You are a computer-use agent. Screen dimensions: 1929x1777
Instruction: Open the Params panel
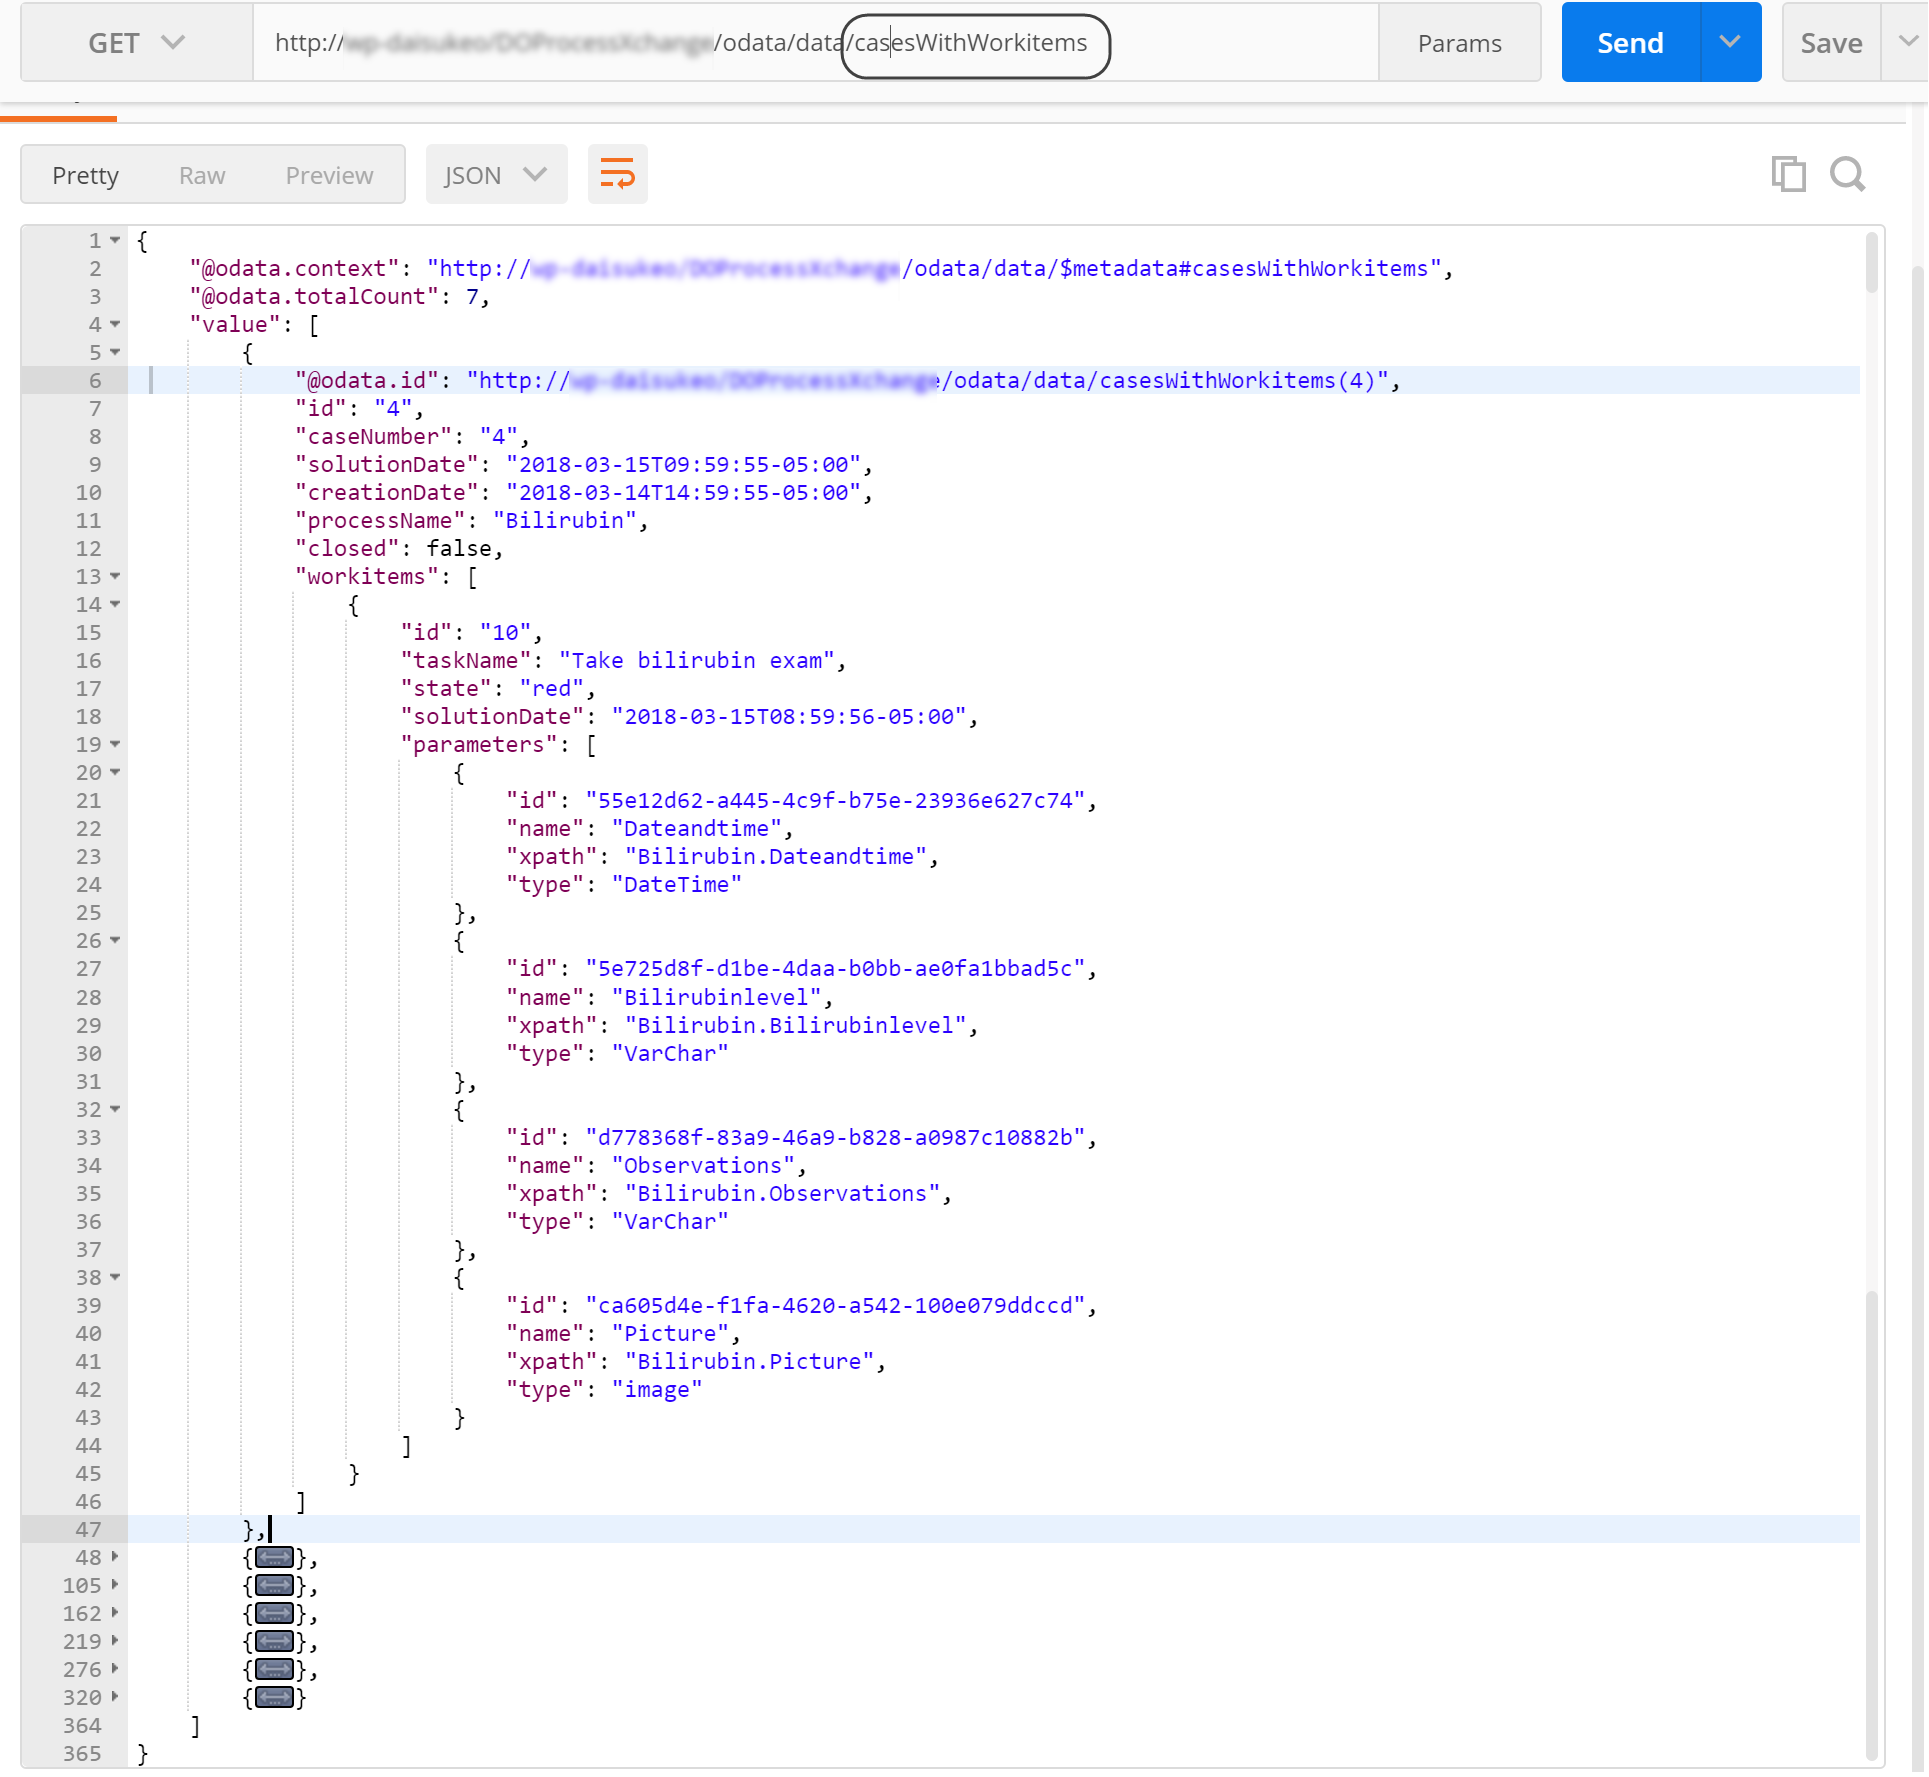[1459, 43]
